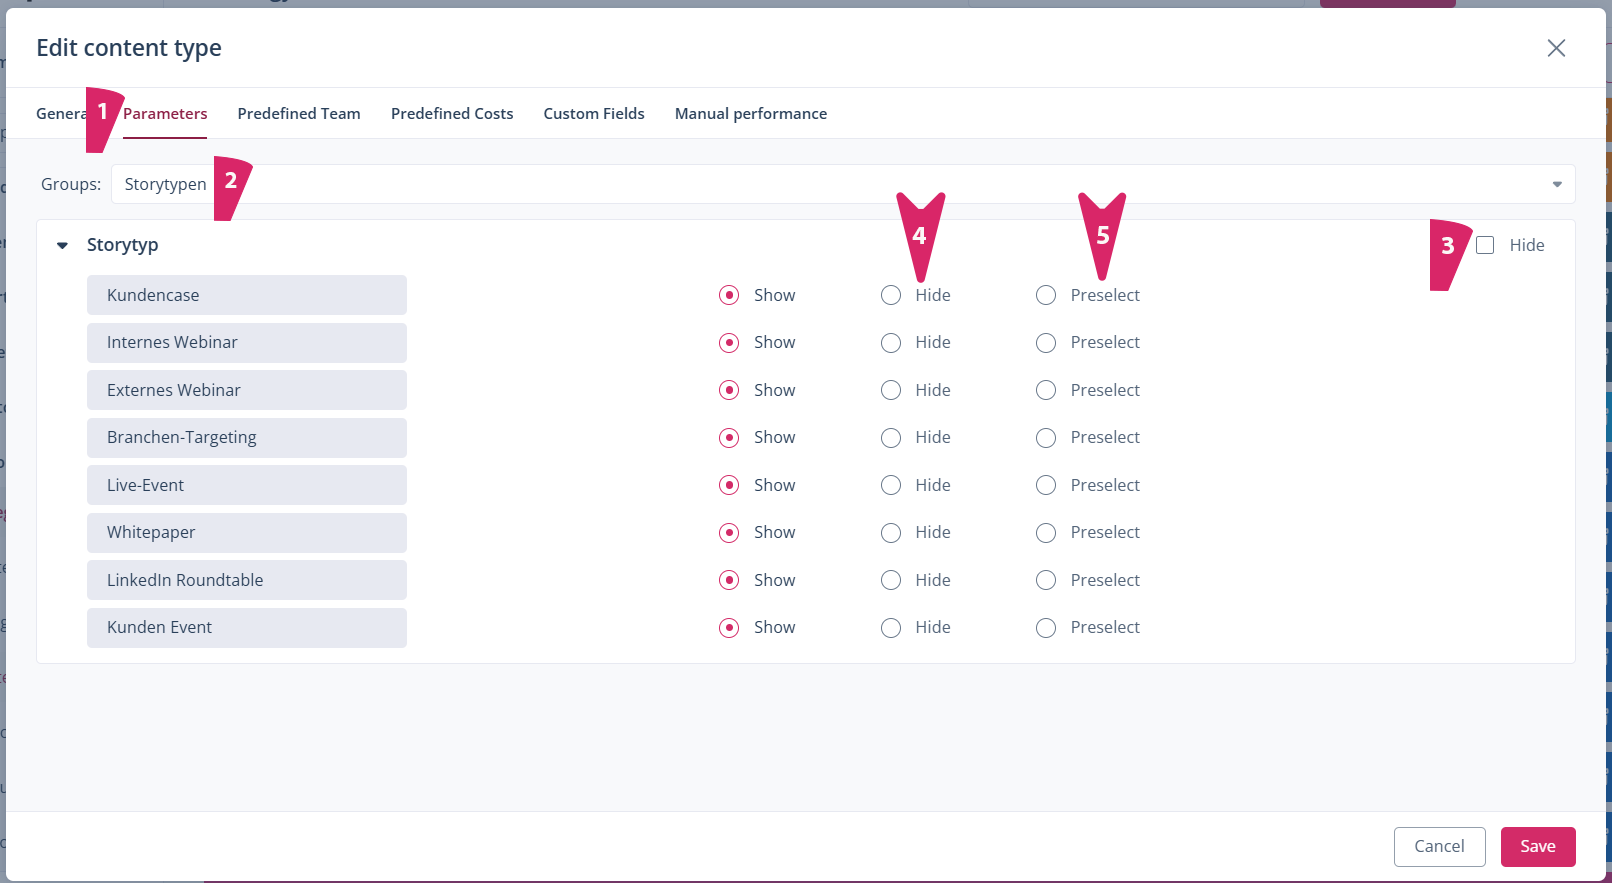Preselect the LinkedIn Roundtable option
1612x883 pixels.
pos(1046,581)
